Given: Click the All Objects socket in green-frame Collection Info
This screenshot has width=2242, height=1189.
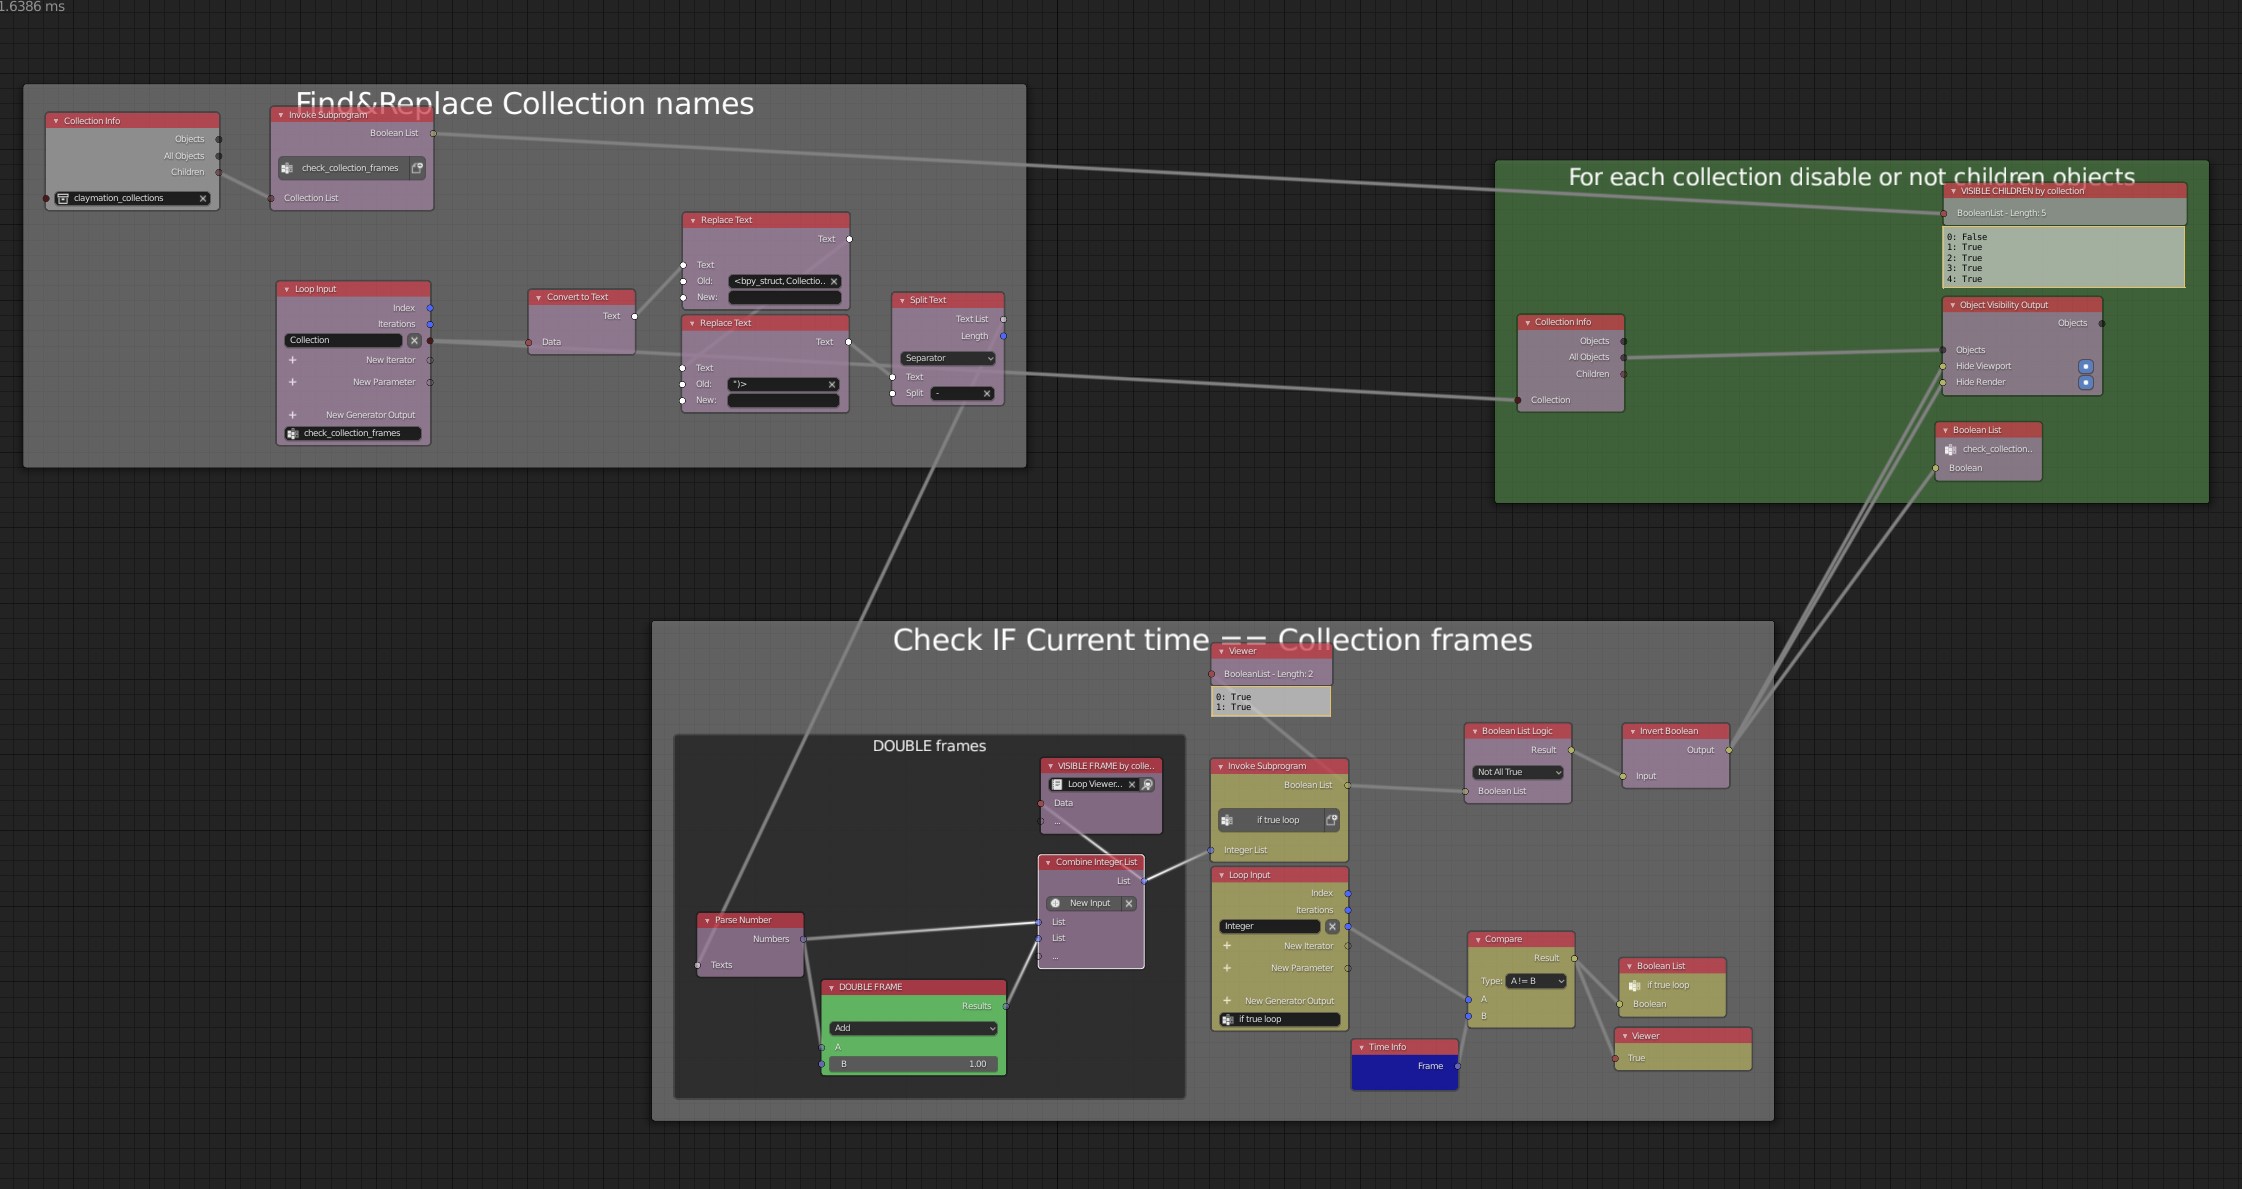Looking at the screenshot, I should point(1623,357).
